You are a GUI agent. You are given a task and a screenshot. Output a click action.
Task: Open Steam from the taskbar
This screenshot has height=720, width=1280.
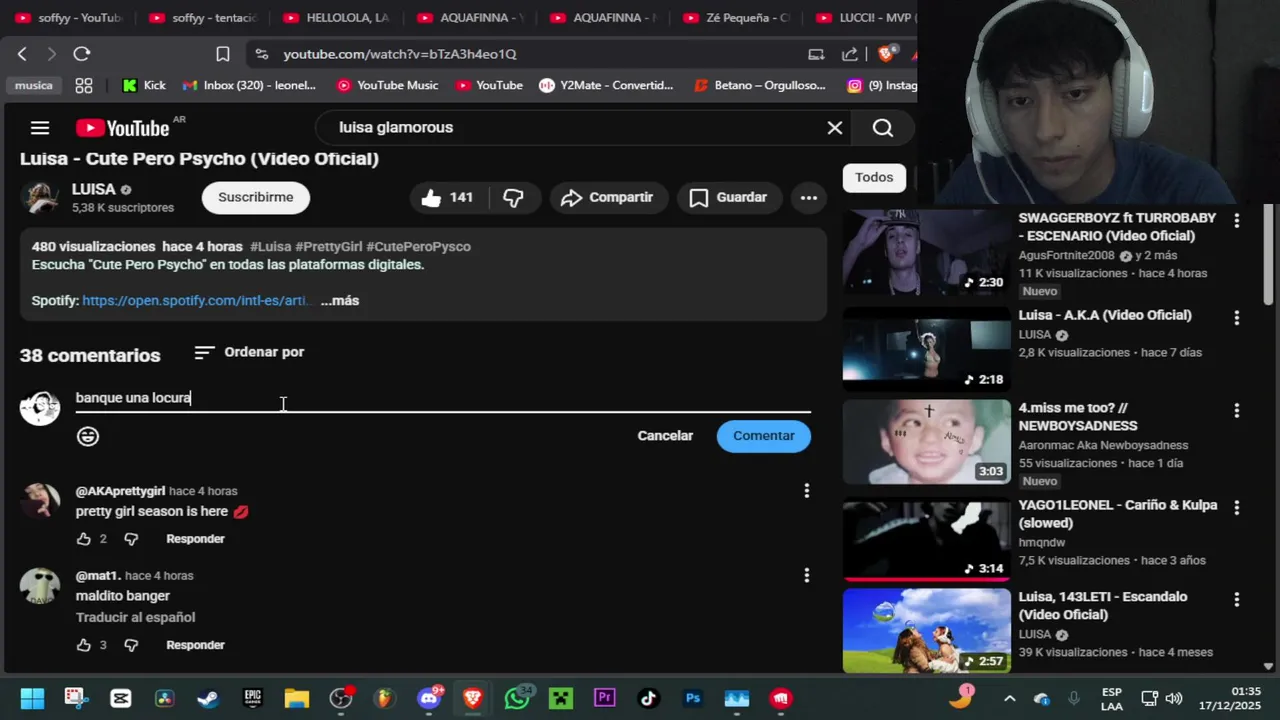click(x=208, y=698)
